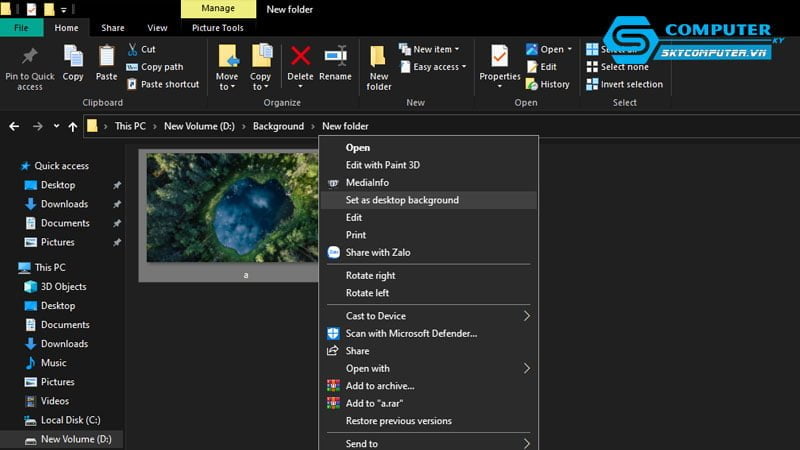Open 3D Objects under This PC
The width and height of the screenshot is (800, 450).
[x=55, y=287]
